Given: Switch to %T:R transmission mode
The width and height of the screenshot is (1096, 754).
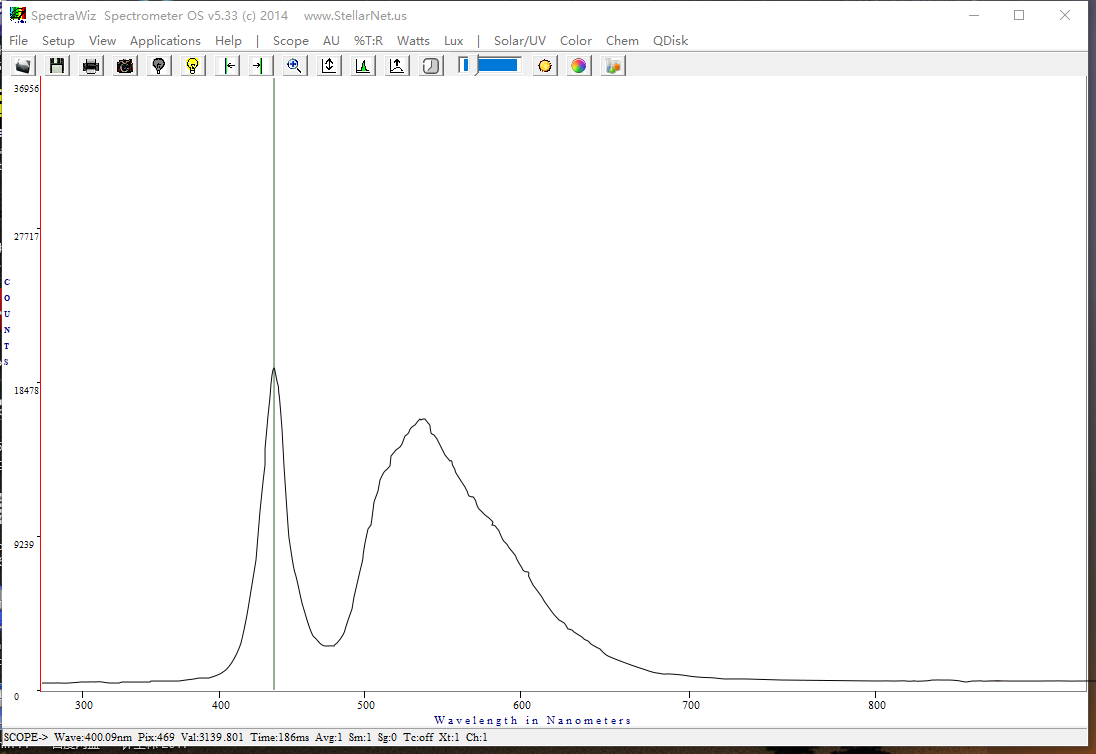Looking at the screenshot, I should tap(368, 41).
